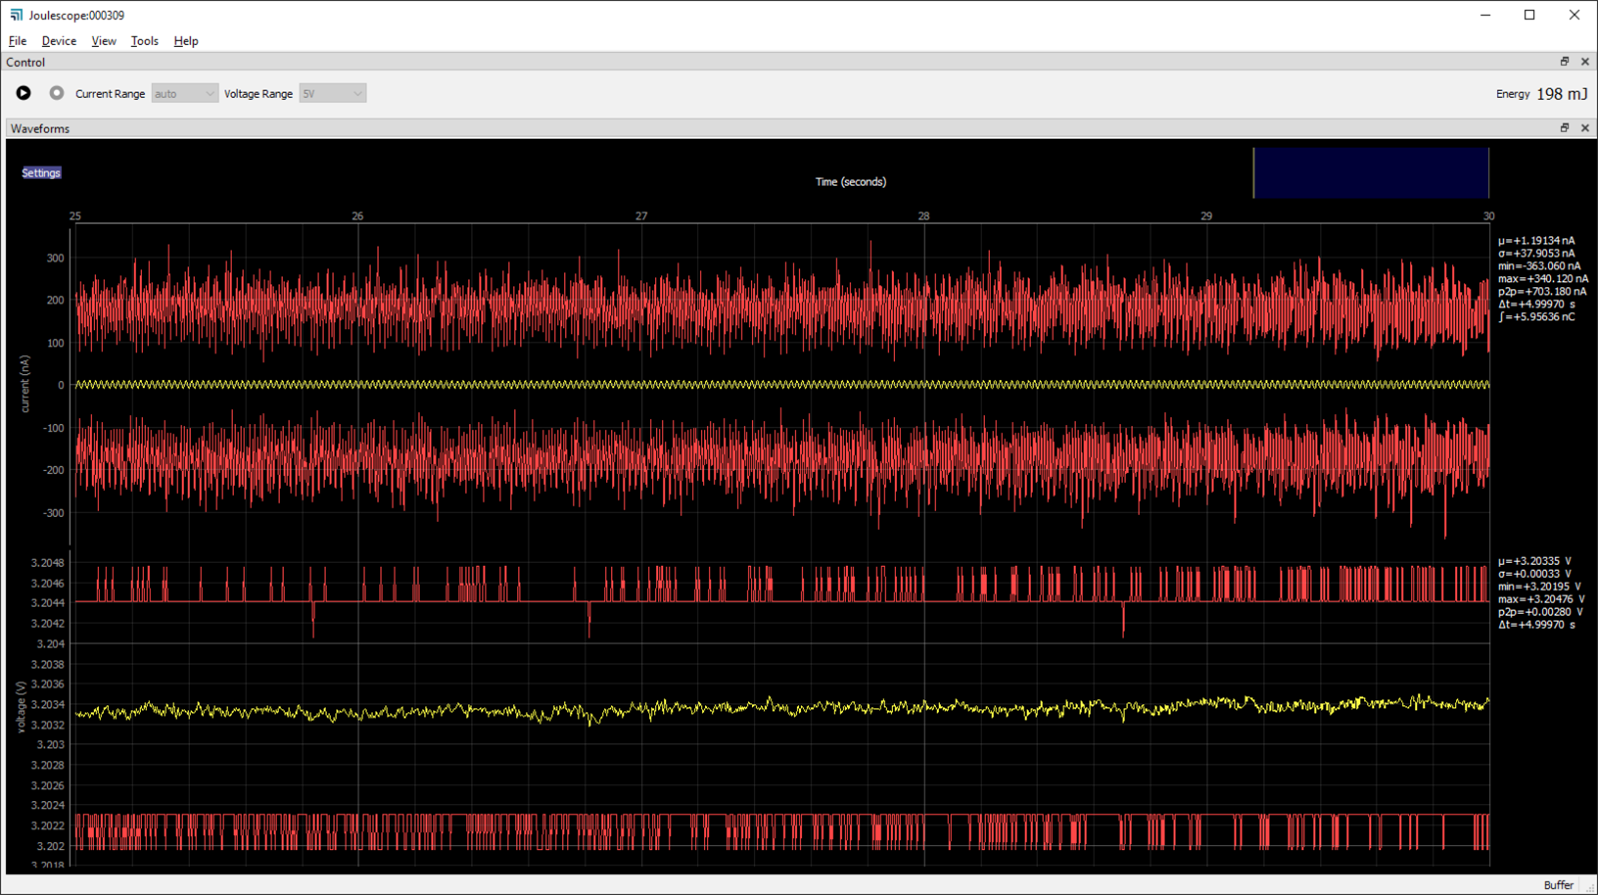
Task: Close the Waveforms panel
Action: tap(1585, 128)
